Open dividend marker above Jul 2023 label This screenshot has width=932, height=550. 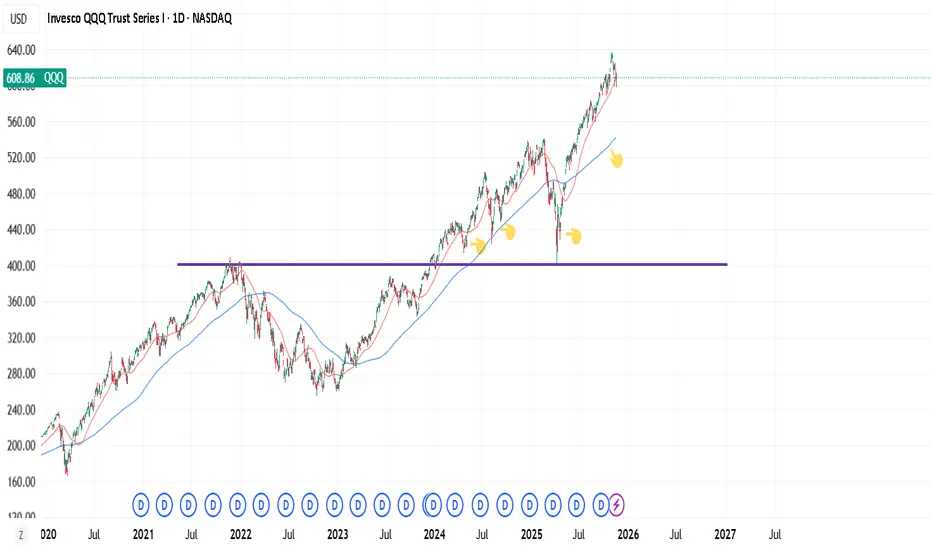tap(382, 505)
